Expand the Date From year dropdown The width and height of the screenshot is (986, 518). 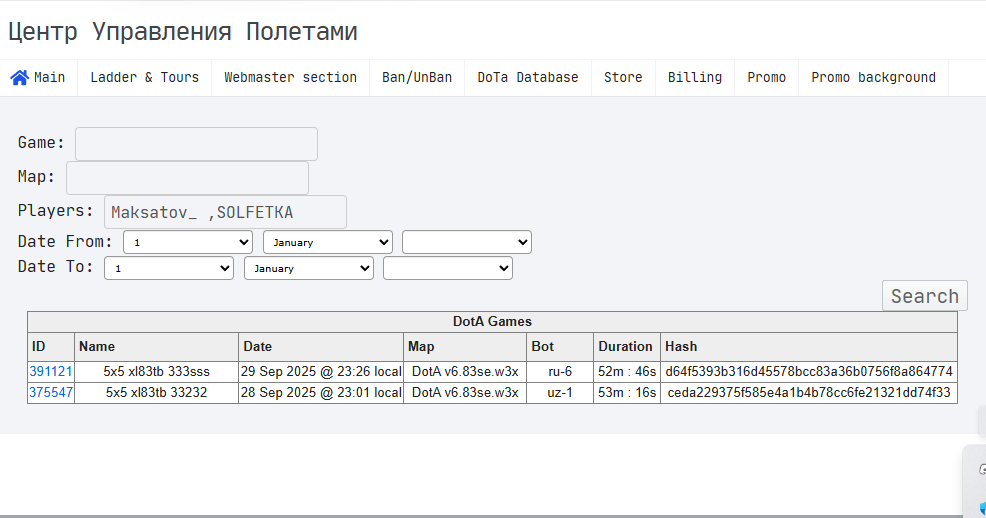pos(467,242)
